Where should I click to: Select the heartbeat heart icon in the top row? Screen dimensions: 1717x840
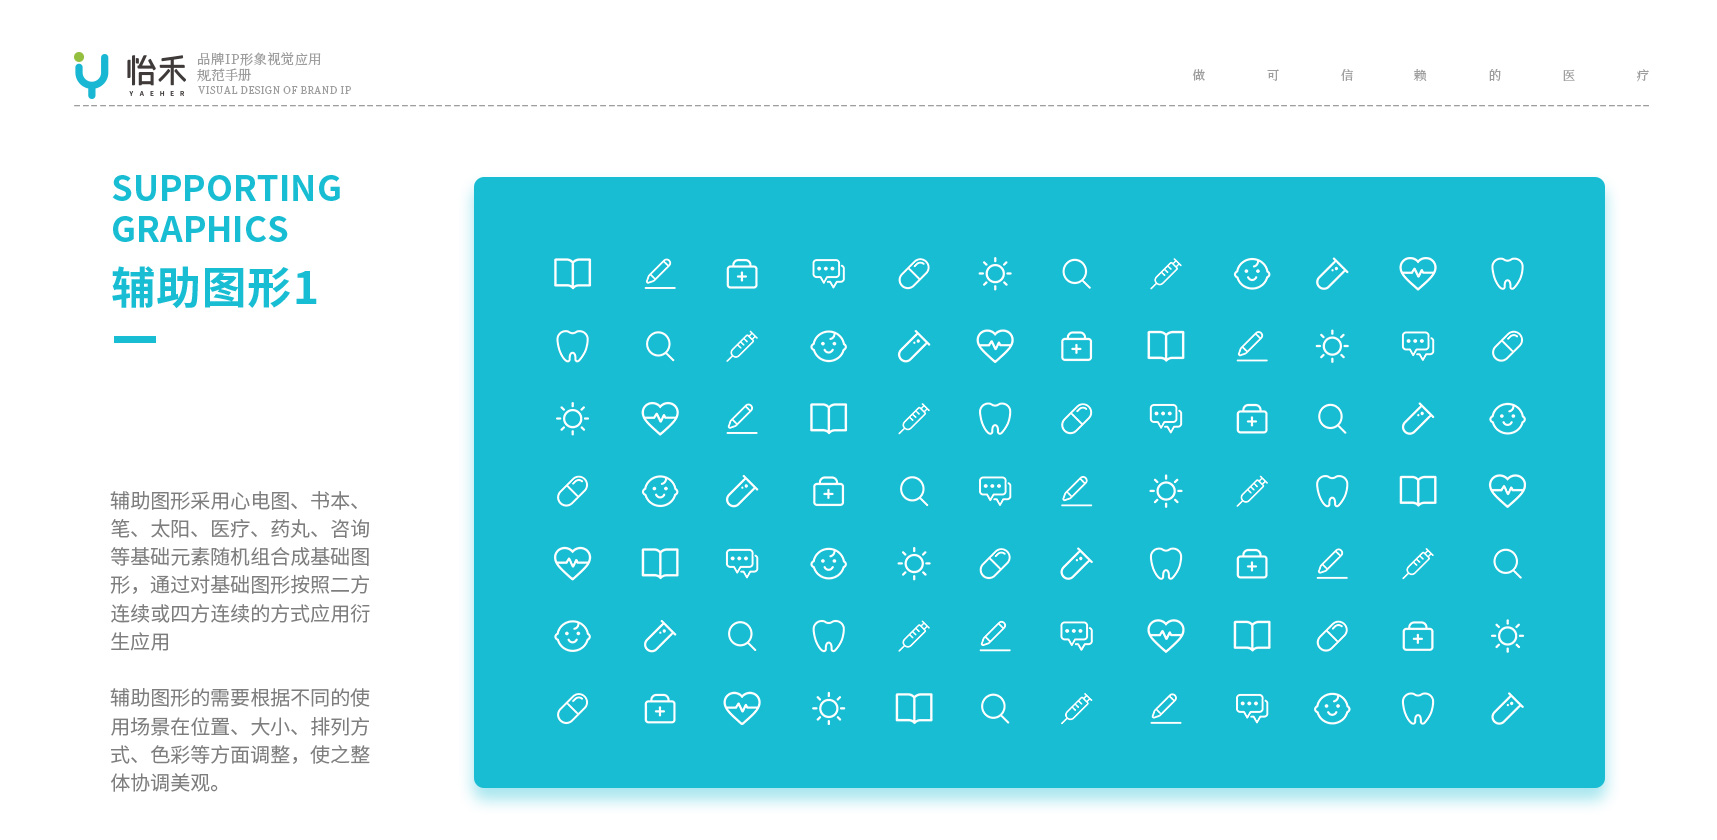(x=1418, y=273)
